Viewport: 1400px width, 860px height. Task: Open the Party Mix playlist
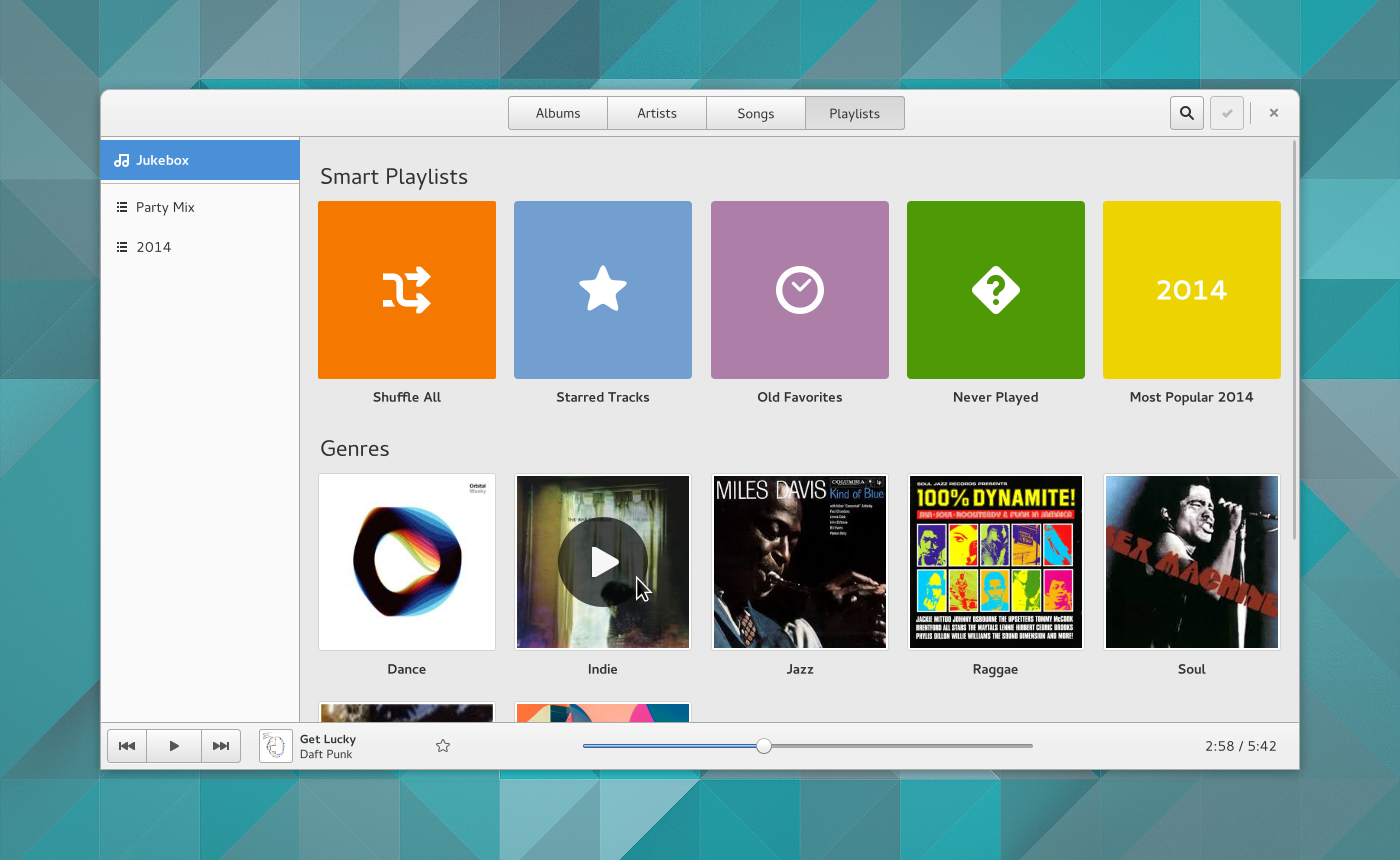(200, 207)
